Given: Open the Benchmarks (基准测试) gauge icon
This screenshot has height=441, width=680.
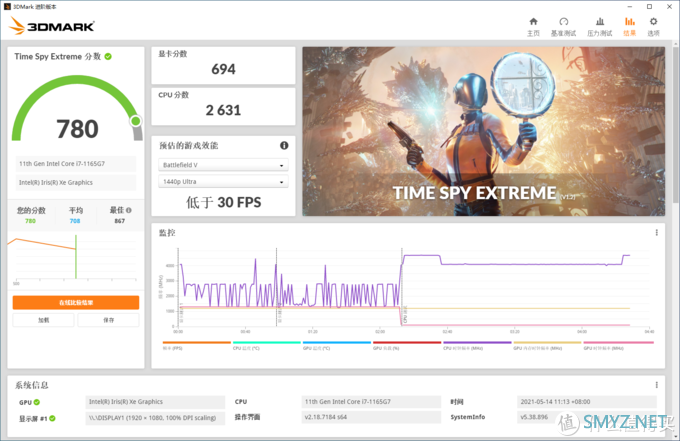Looking at the screenshot, I should pos(564,26).
